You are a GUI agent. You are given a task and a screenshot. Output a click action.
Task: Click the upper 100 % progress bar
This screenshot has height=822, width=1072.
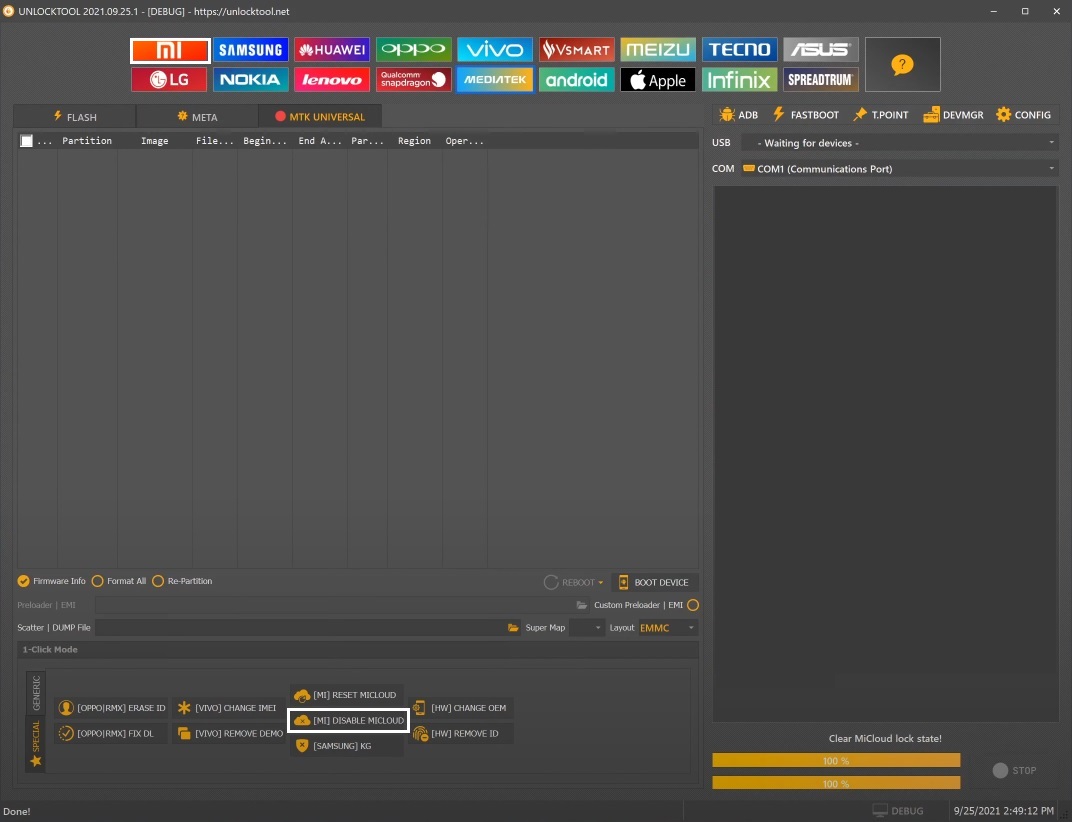(x=835, y=760)
